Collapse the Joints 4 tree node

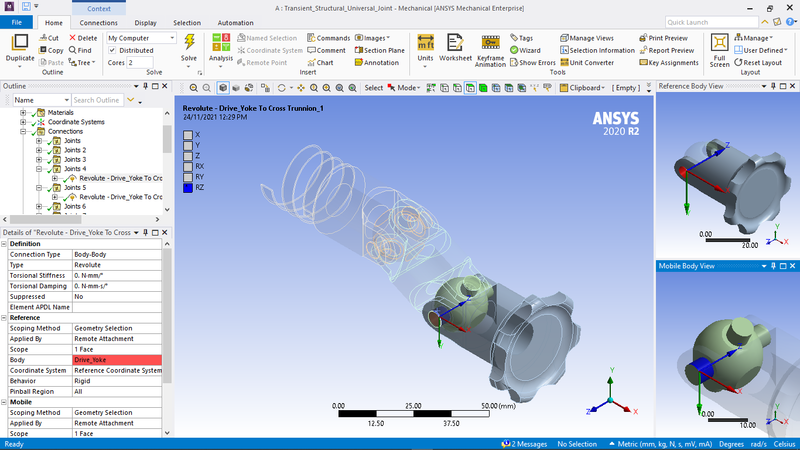[39, 169]
